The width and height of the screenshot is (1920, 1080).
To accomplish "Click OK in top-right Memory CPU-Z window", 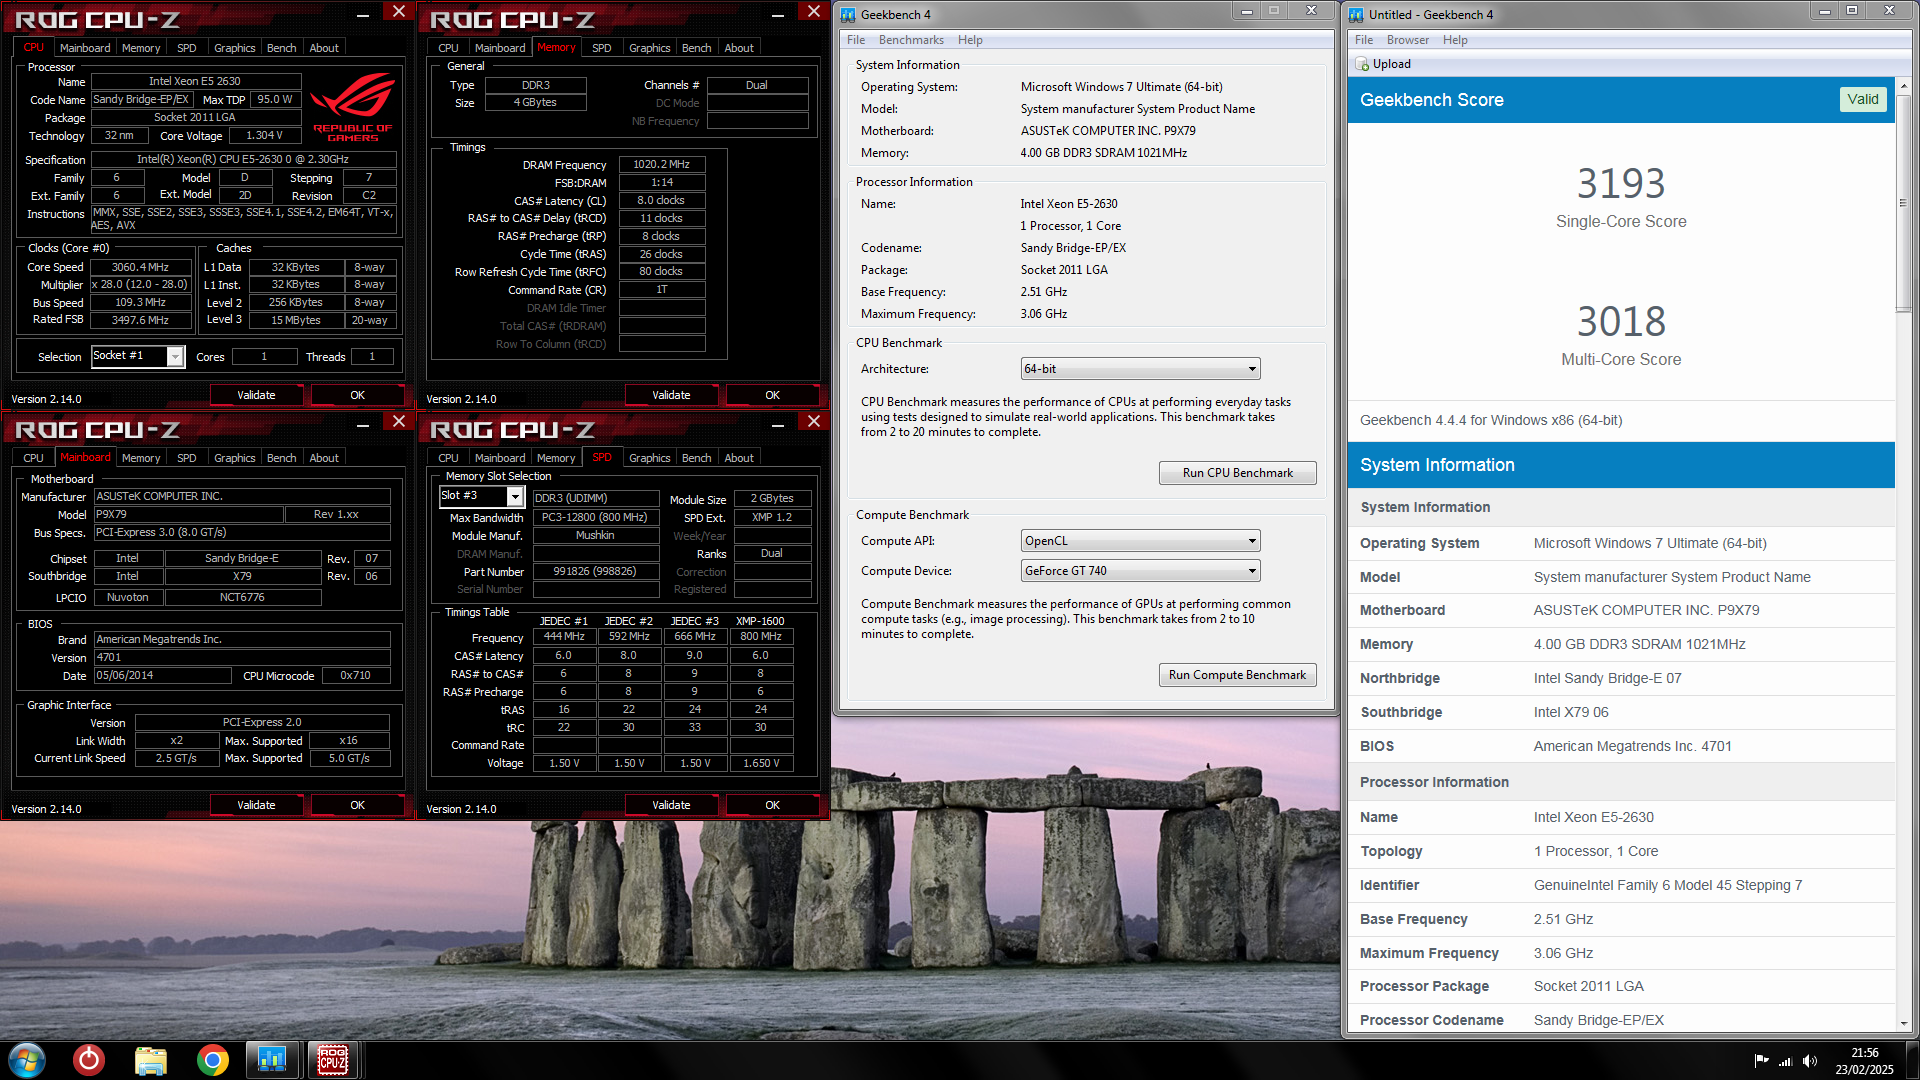I will pos(772,395).
